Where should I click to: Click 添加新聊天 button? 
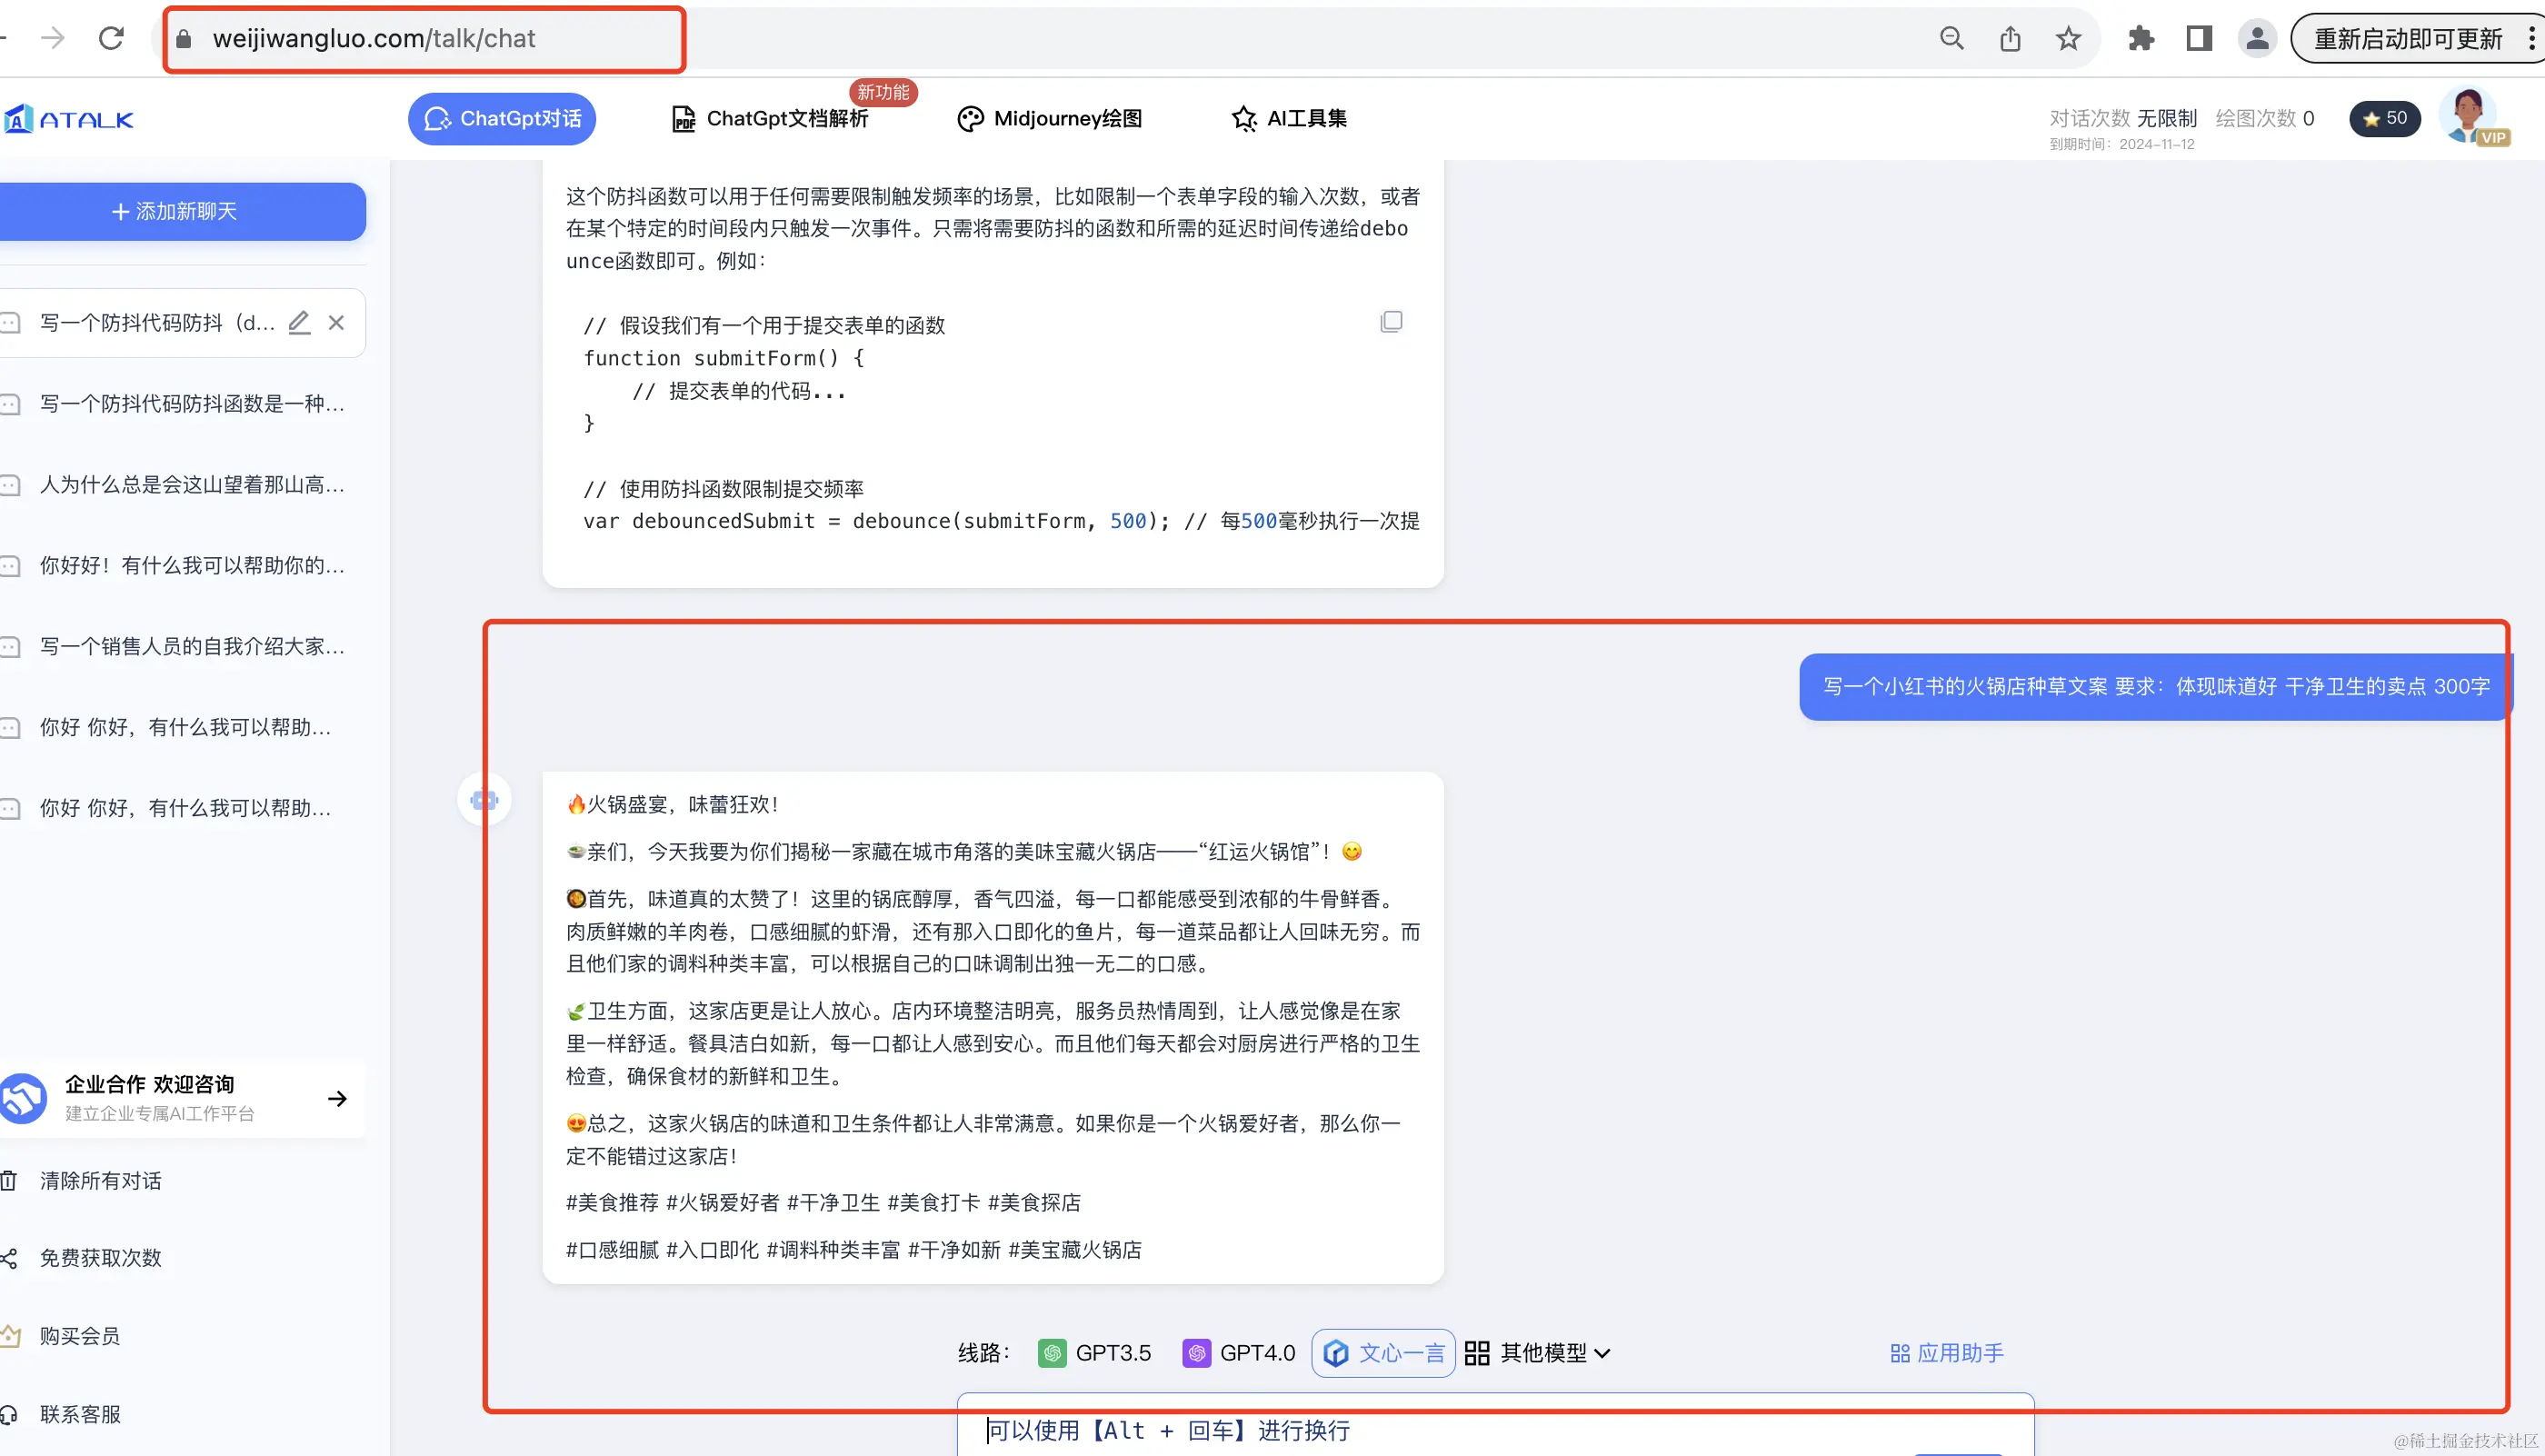175,211
